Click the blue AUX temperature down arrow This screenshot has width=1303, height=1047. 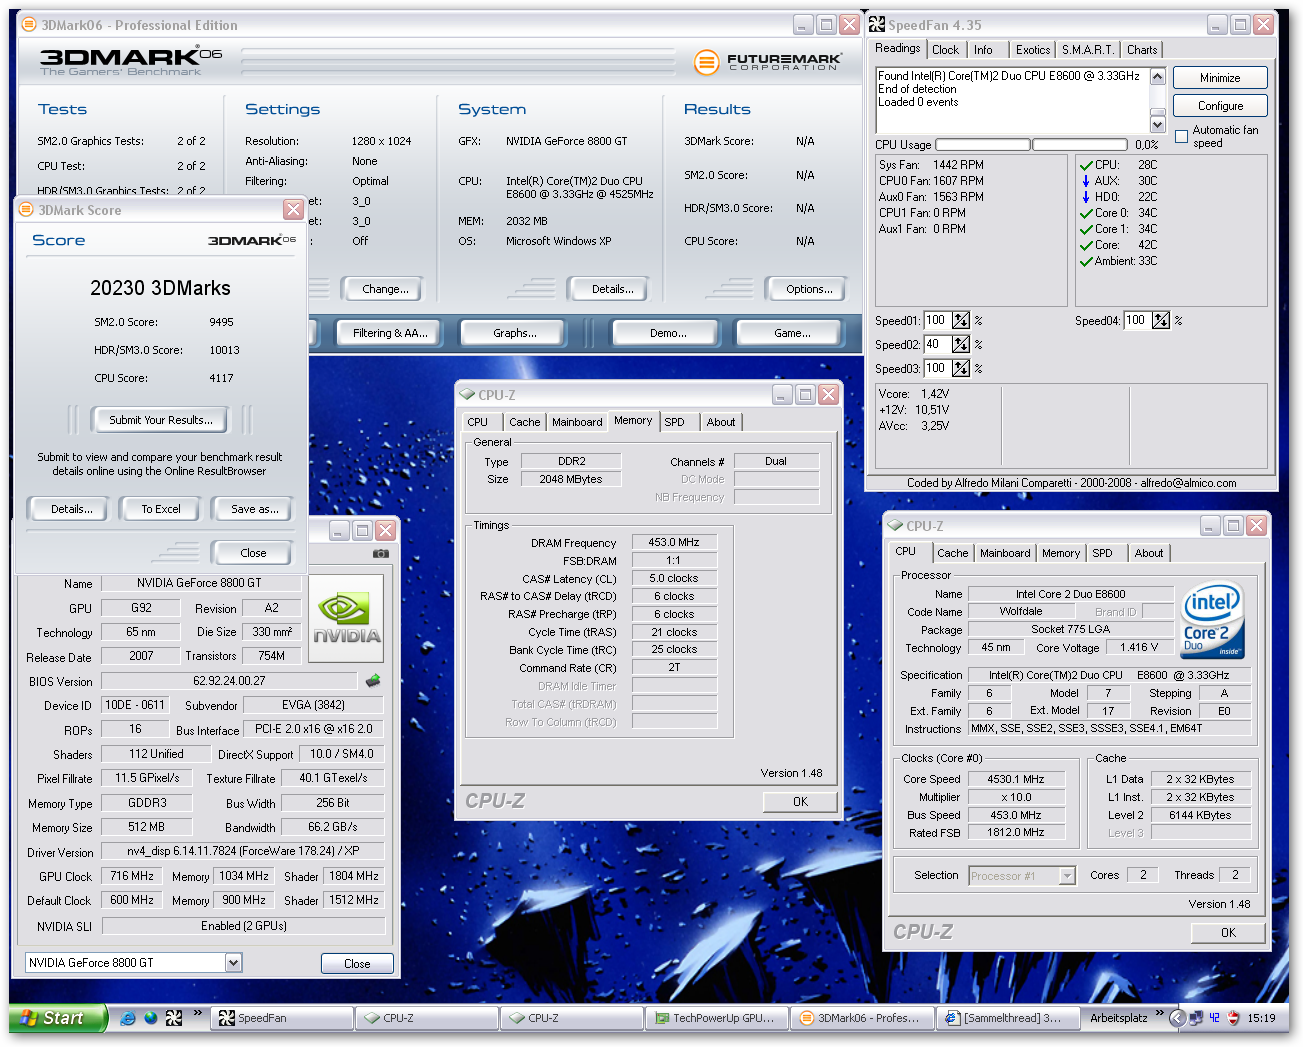1086,181
